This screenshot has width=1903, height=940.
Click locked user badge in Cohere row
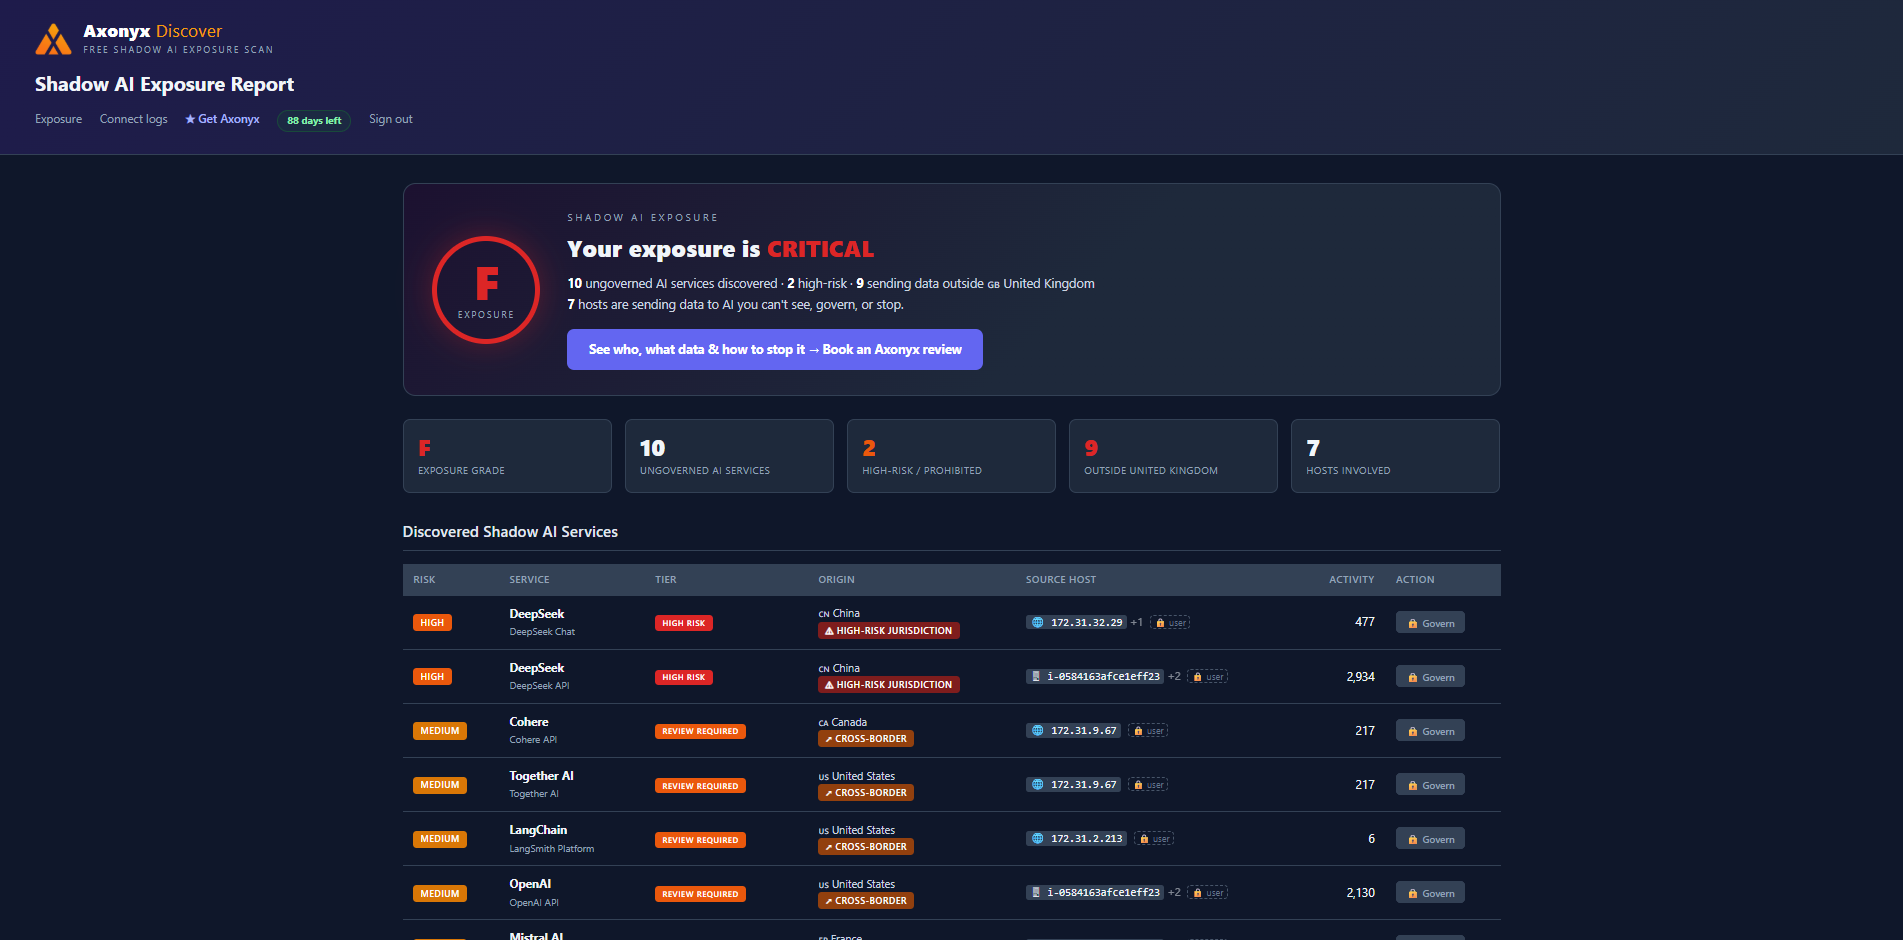(x=1148, y=730)
